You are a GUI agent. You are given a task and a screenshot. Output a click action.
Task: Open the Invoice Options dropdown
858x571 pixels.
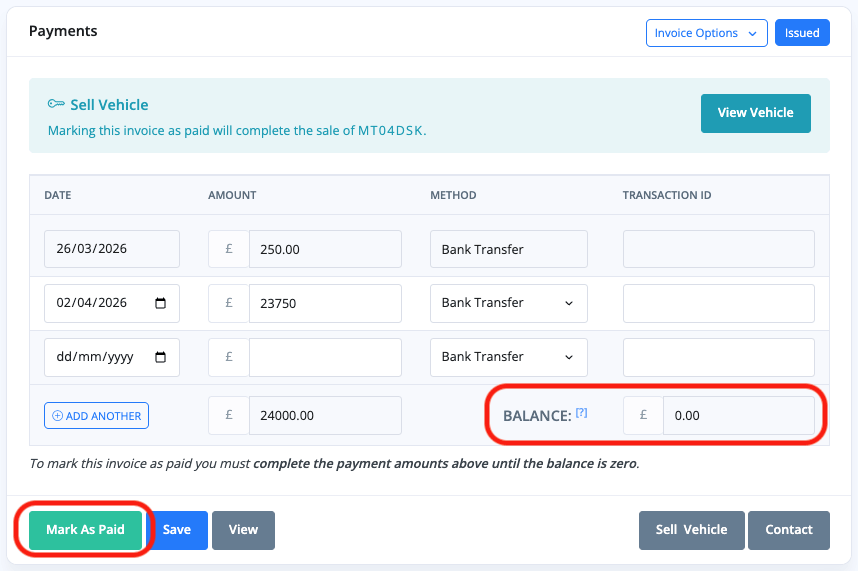point(706,33)
